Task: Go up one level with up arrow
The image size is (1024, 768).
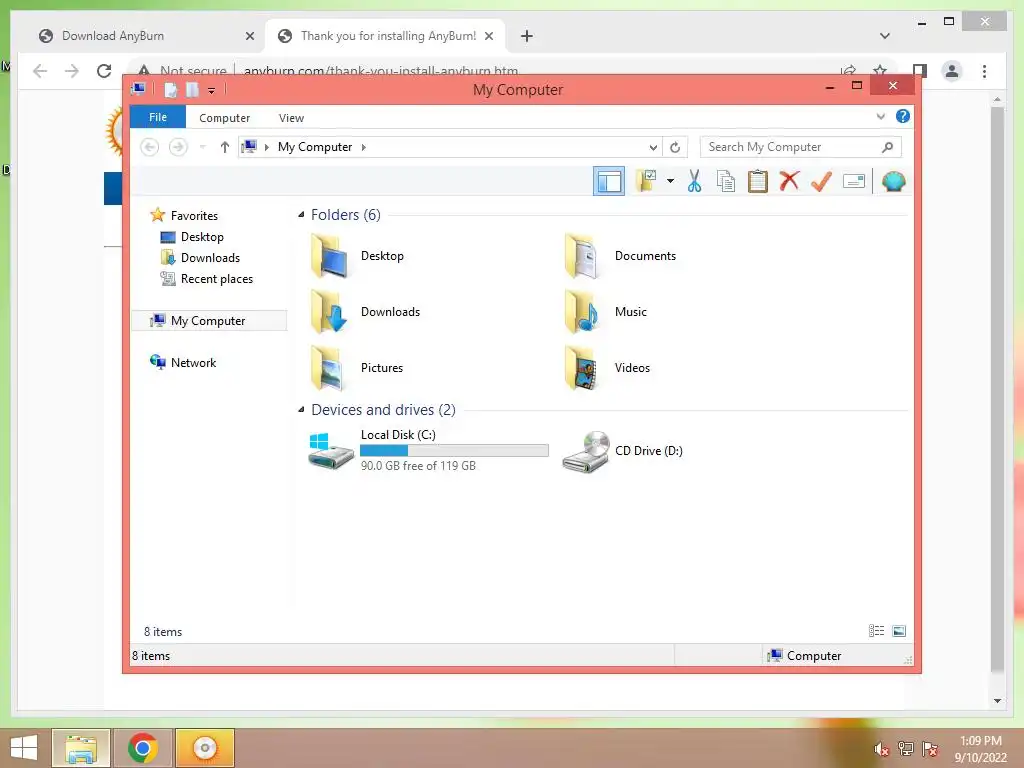Action: pos(225,147)
